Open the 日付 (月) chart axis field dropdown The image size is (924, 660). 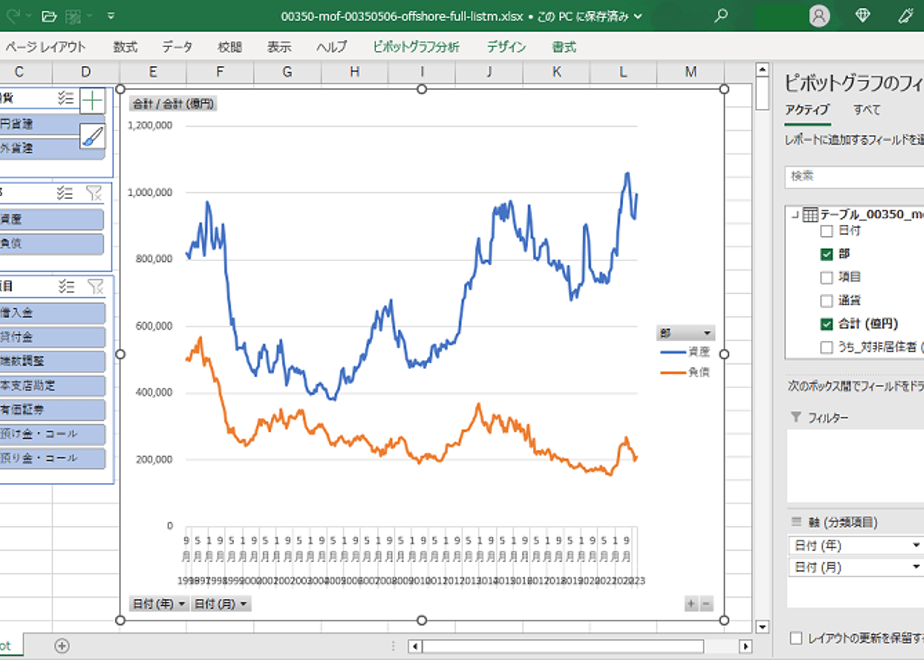pyautogui.click(x=221, y=604)
